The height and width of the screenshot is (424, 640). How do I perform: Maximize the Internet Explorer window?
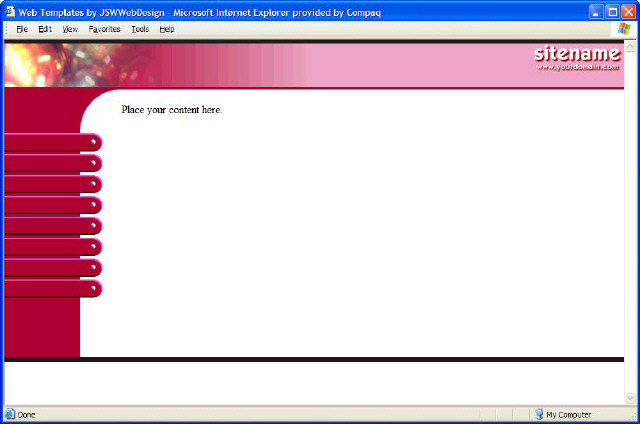coord(612,10)
